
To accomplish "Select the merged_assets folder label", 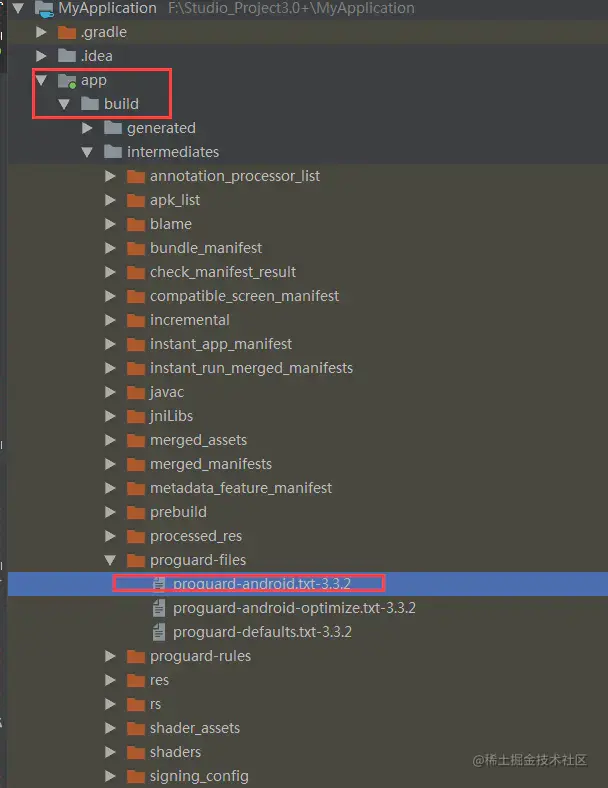I will [198, 440].
